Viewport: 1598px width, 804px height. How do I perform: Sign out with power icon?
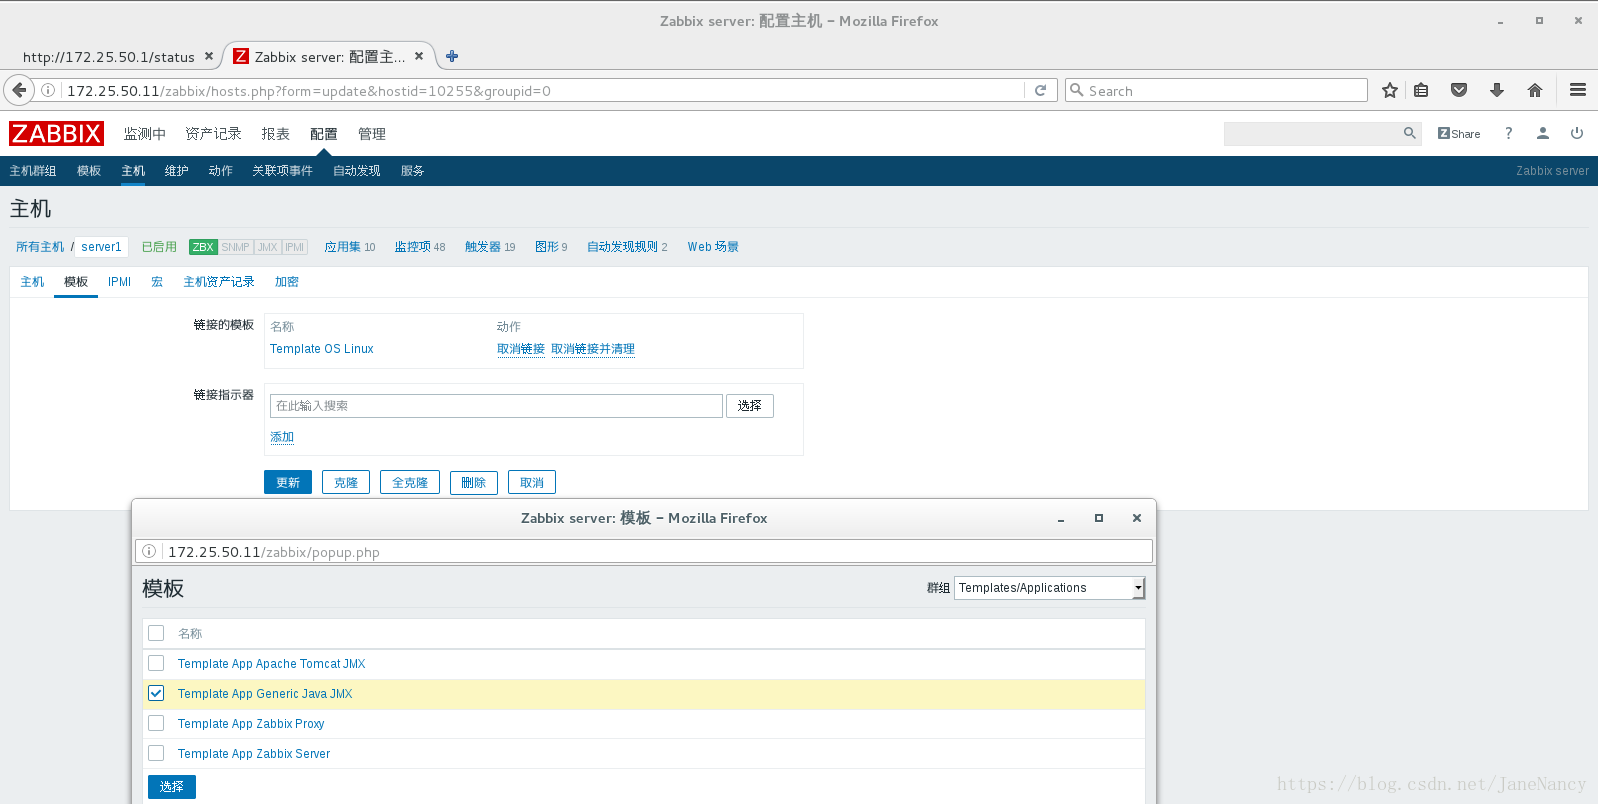point(1577,133)
